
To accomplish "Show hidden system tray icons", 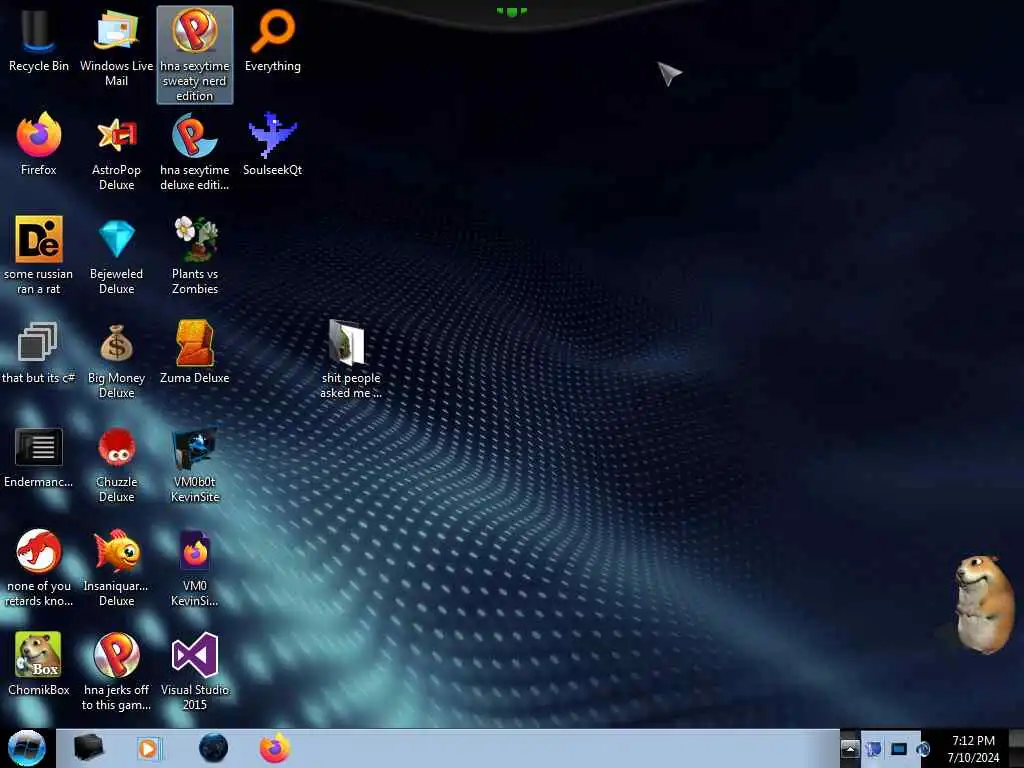I will 850,749.
